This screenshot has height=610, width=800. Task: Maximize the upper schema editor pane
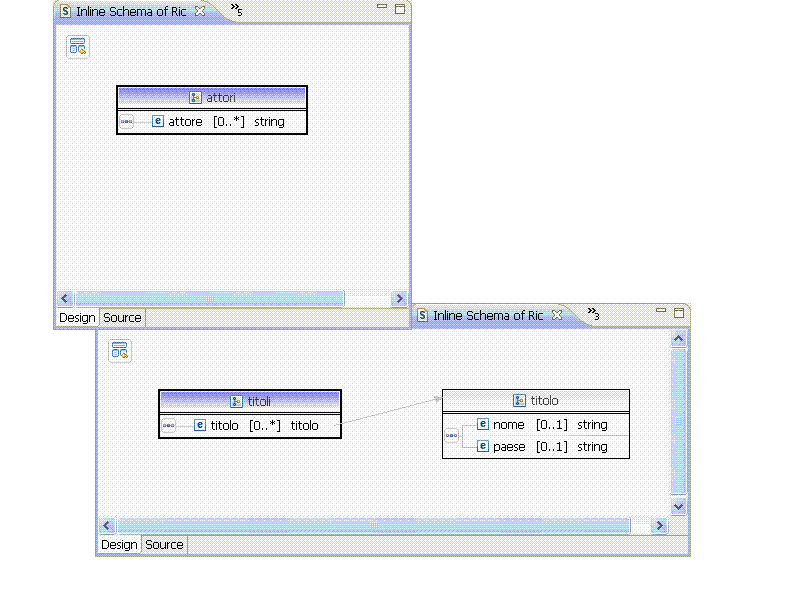[400, 9]
